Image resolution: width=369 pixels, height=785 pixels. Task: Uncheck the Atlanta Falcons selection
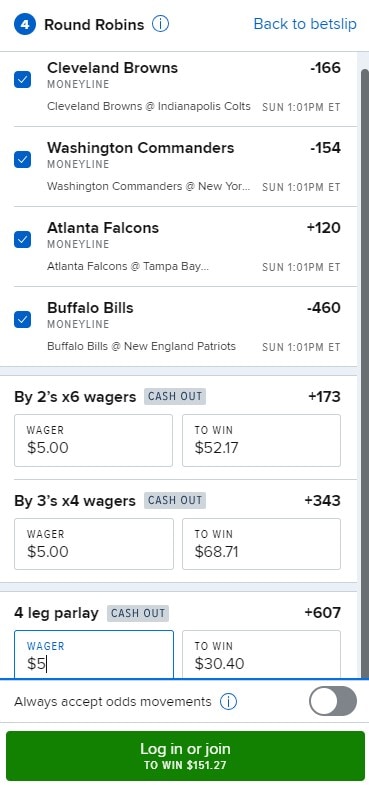[x=23, y=239]
